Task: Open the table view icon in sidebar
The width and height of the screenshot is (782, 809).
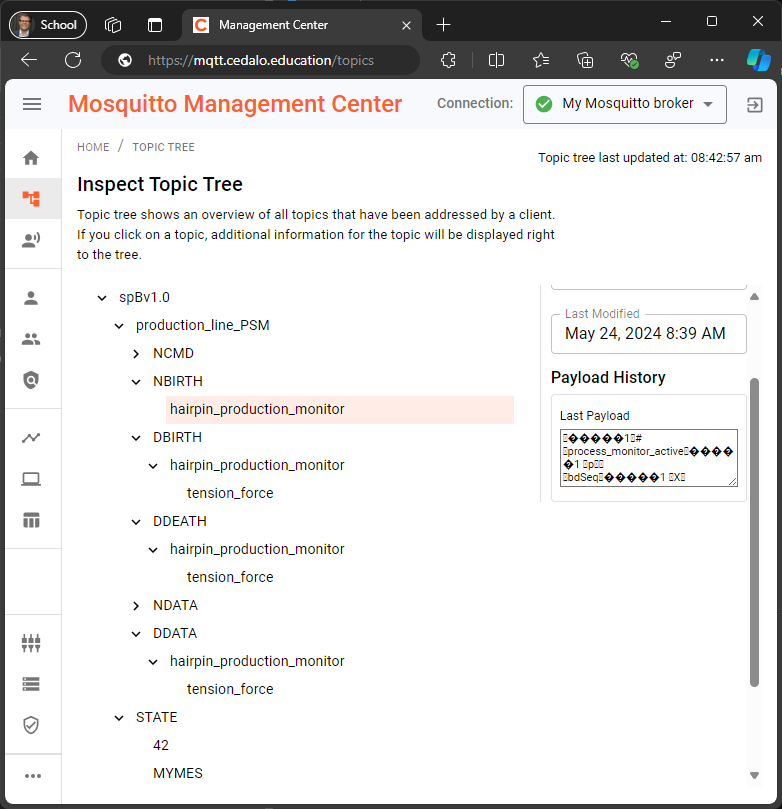Action: 31,520
